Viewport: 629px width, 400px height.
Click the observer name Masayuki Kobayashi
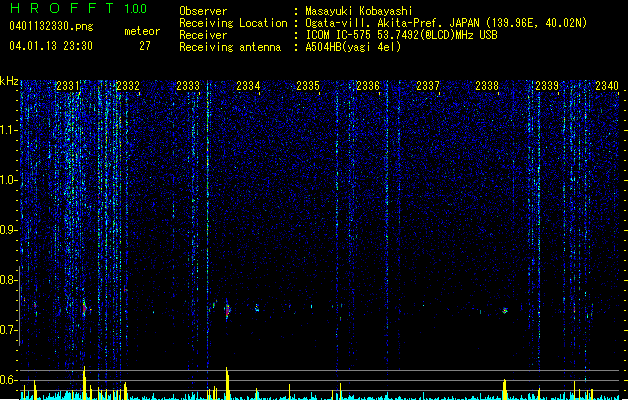(x=359, y=11)
